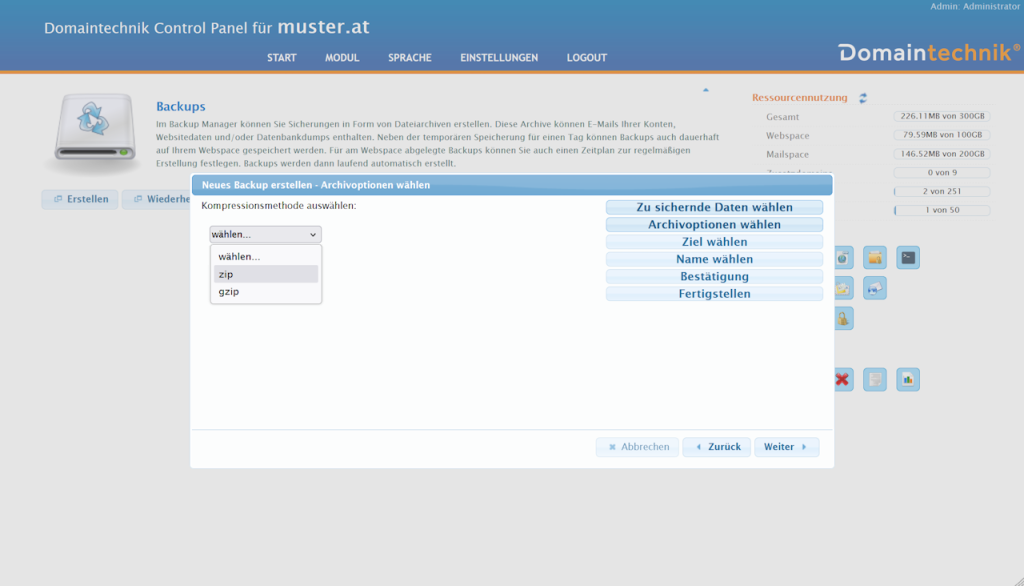Open the terminal console icon

(x=907, y=258)
